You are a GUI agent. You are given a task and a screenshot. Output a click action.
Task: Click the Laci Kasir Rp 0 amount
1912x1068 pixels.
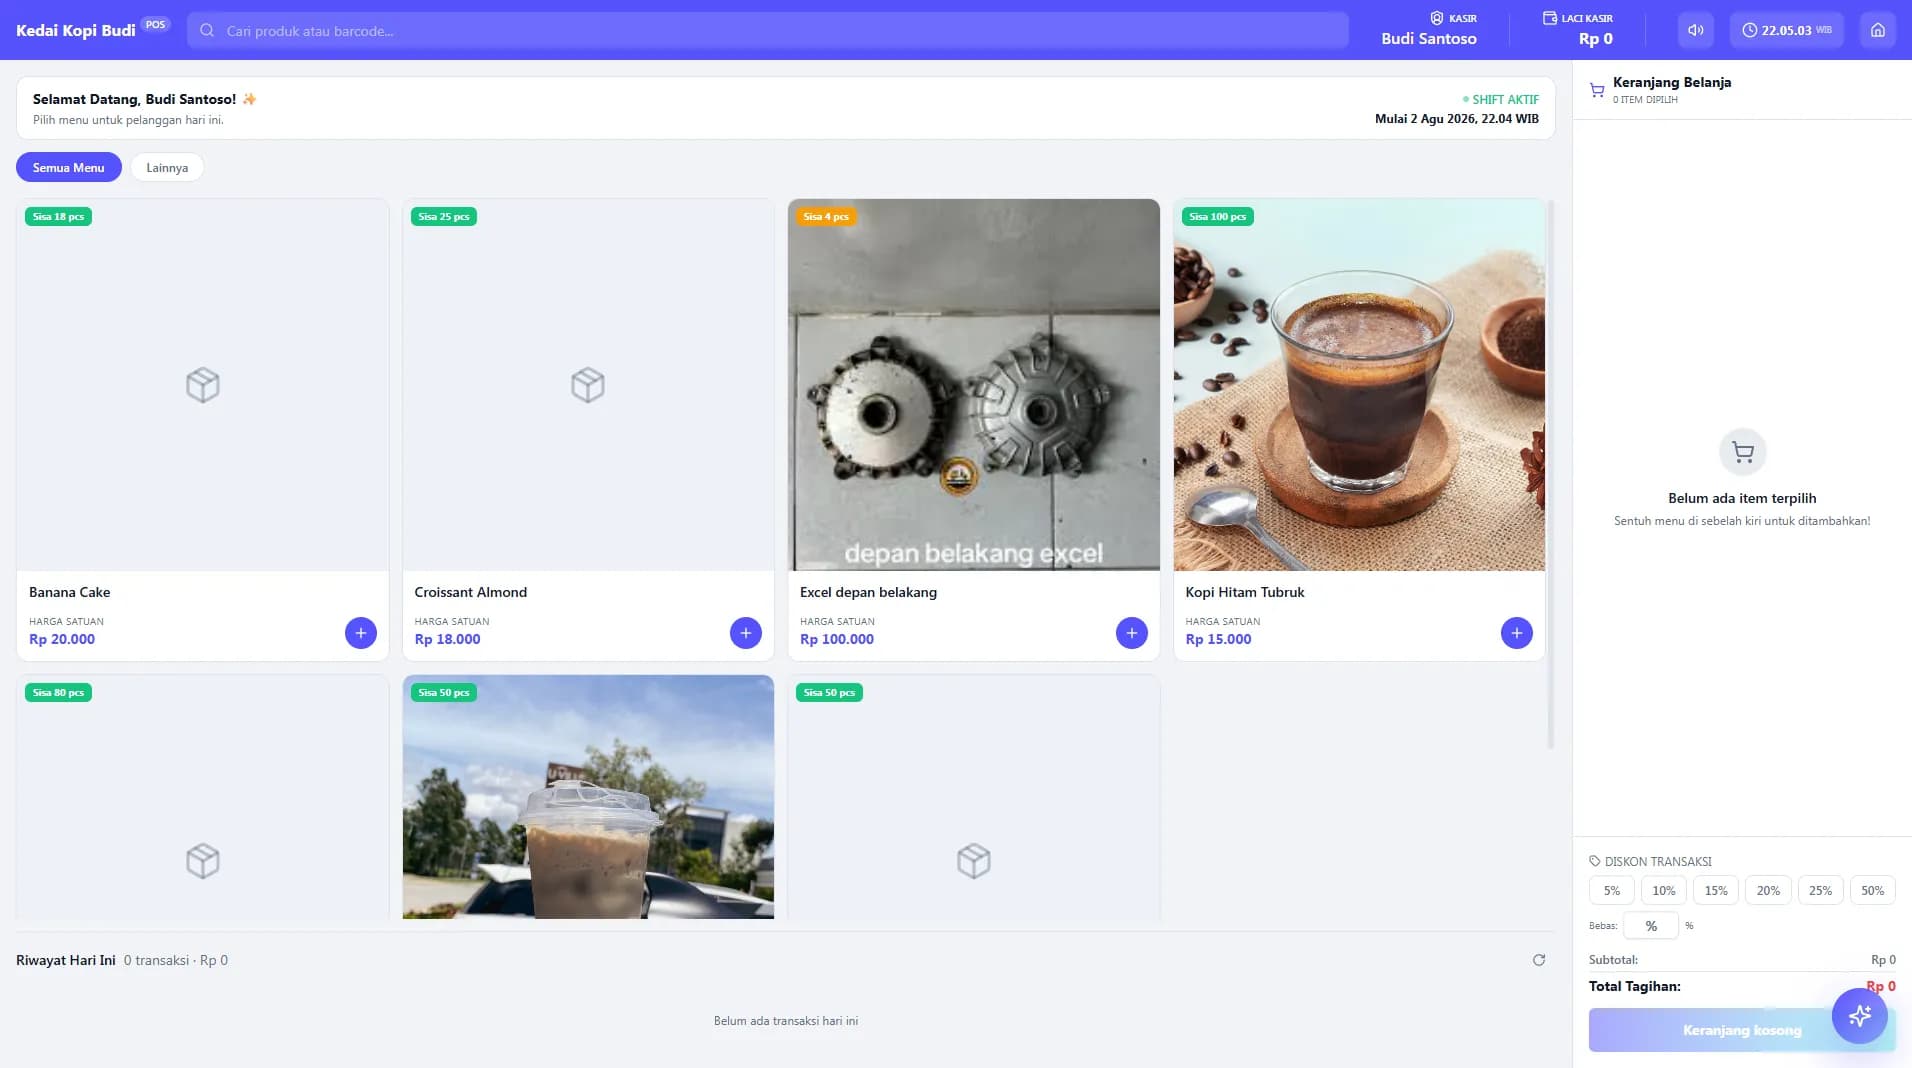tap(1596, 39)
